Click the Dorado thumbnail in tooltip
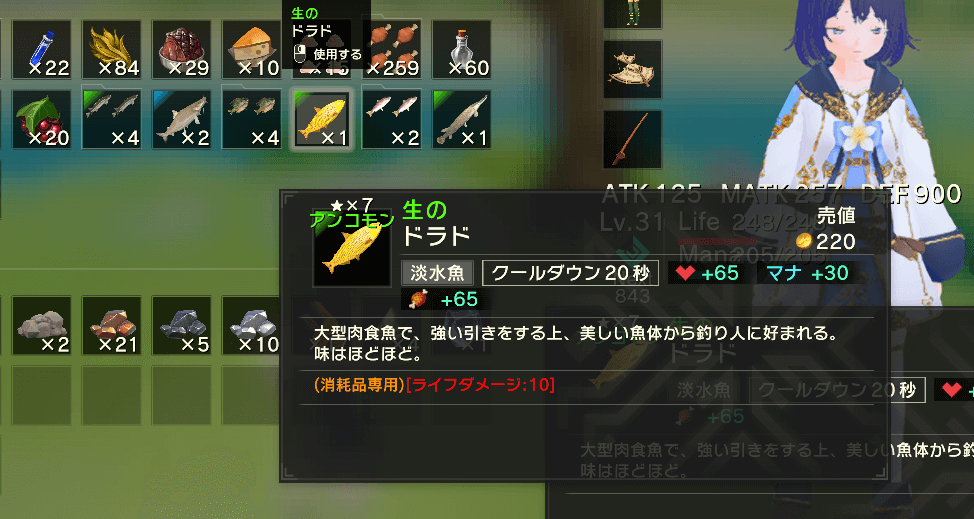The width and height of the screenshot is (974, 519). (x=352, y=248)
